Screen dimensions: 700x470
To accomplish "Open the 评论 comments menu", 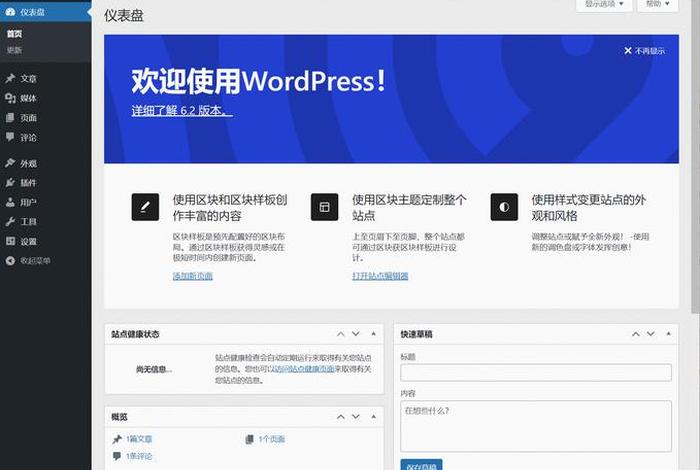I will (x=46, y=137).
